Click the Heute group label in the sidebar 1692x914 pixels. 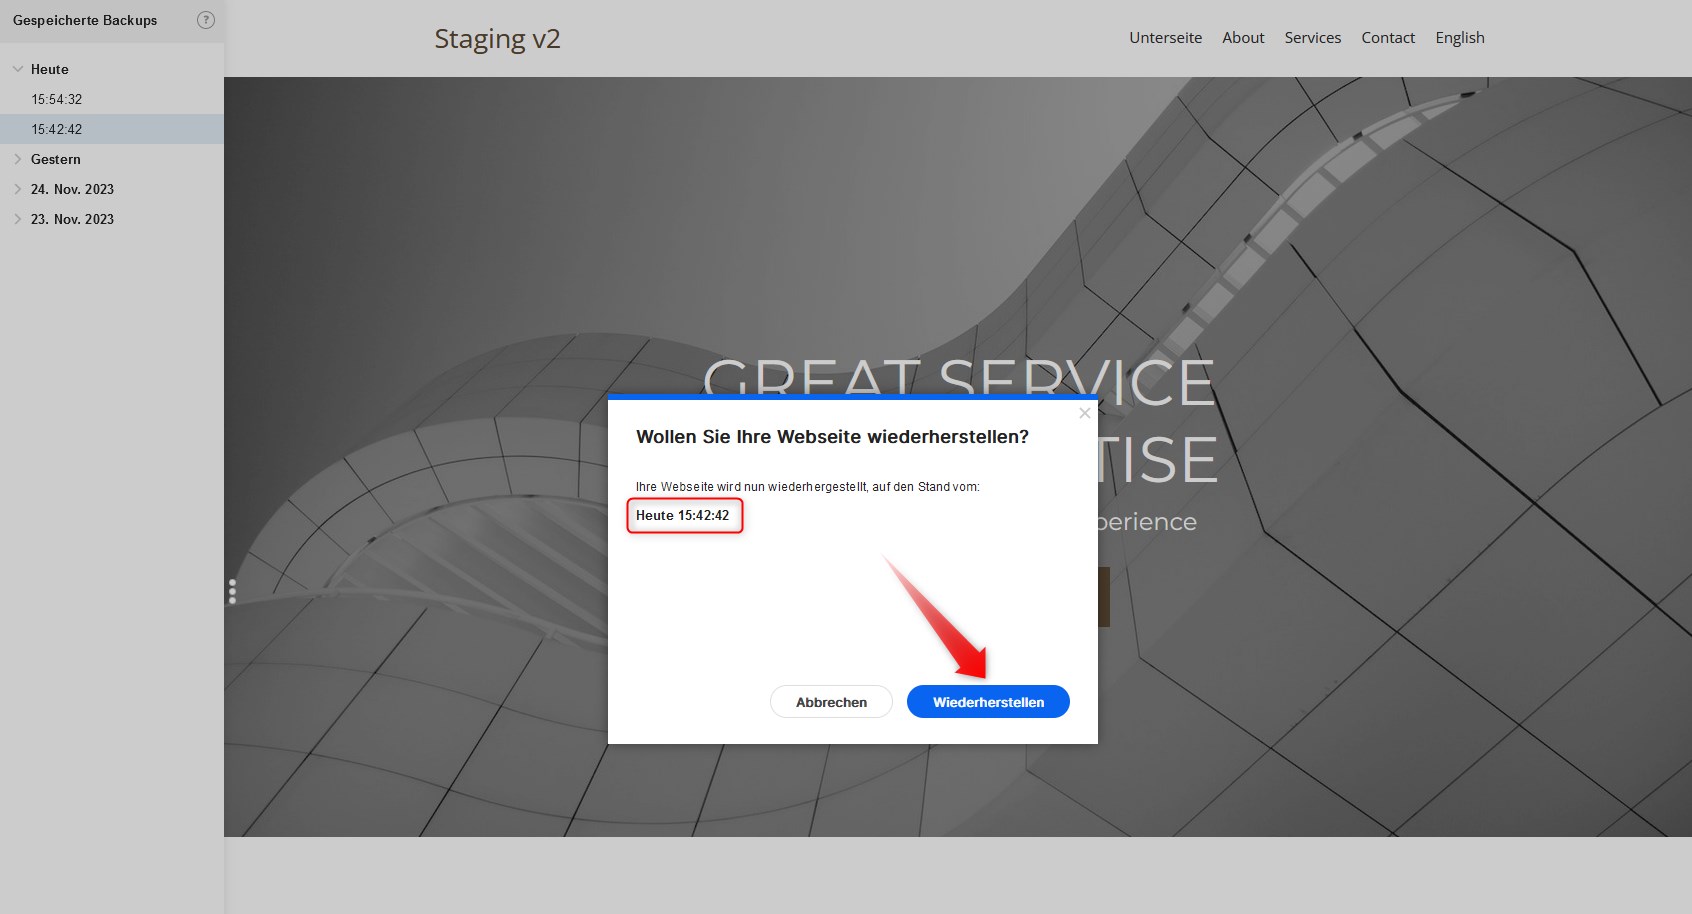pos(50,69)
